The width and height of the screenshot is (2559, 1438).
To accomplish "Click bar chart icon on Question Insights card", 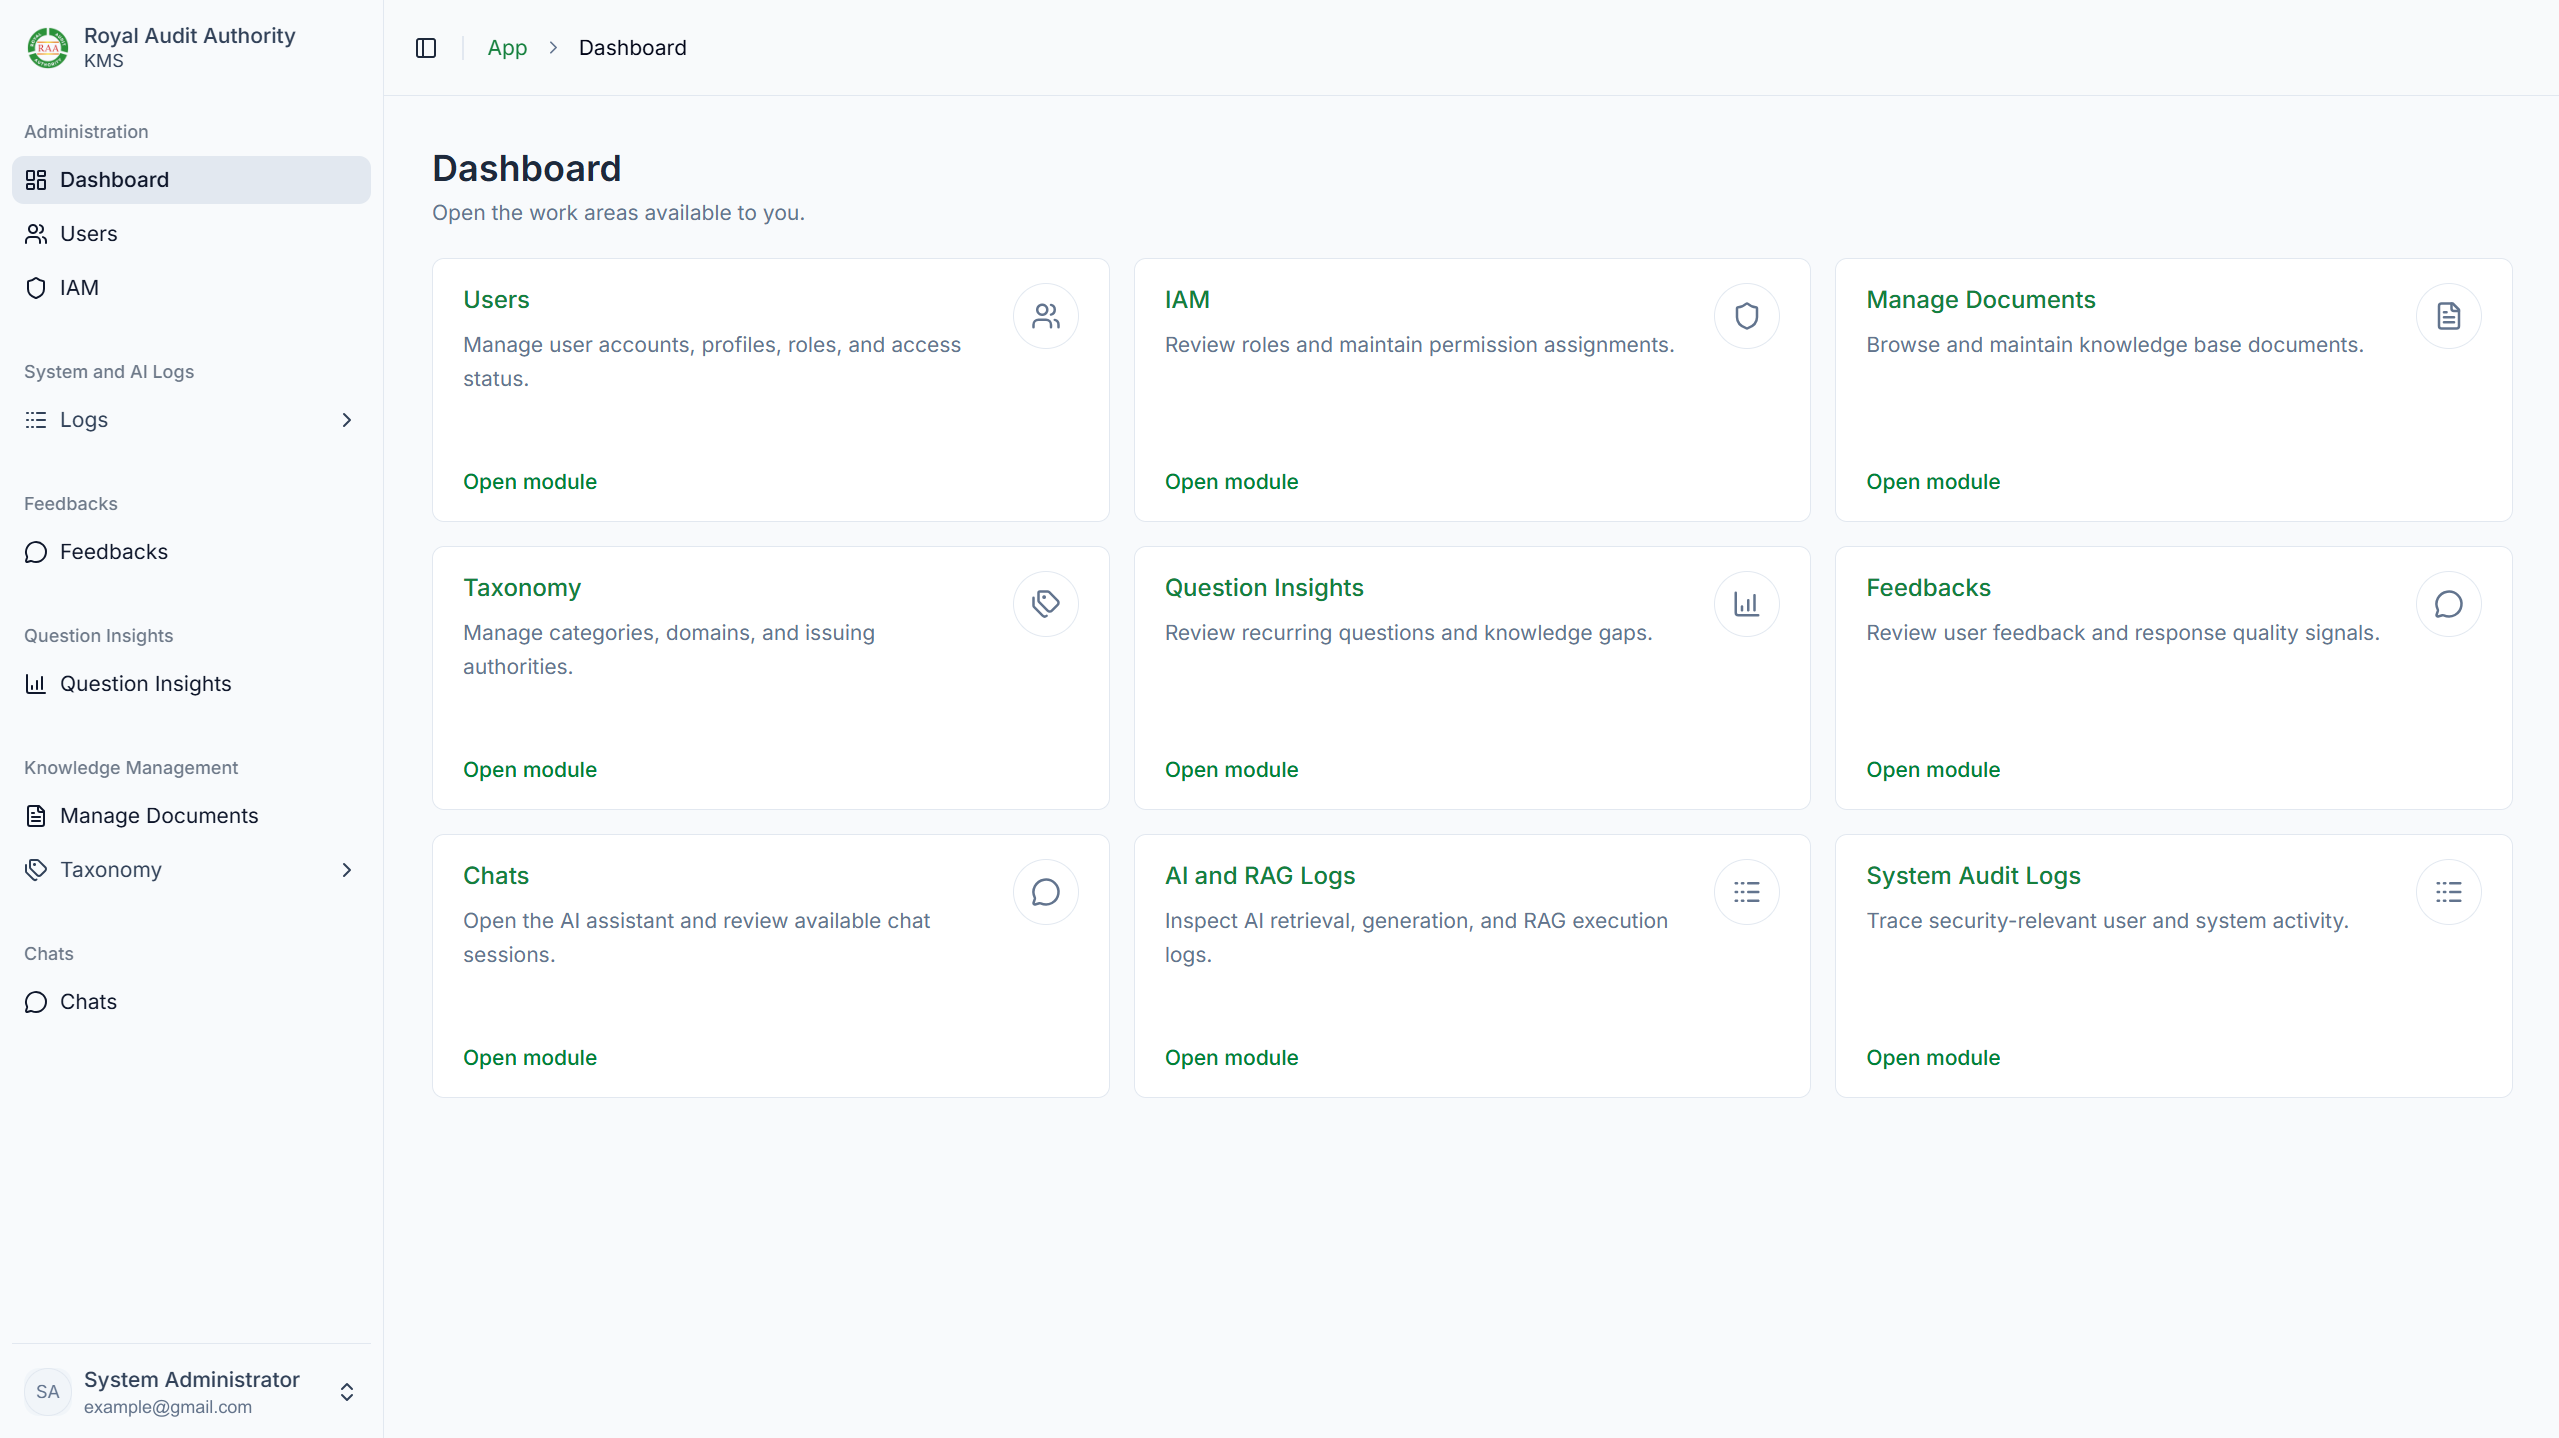I will pos(1747,604).
